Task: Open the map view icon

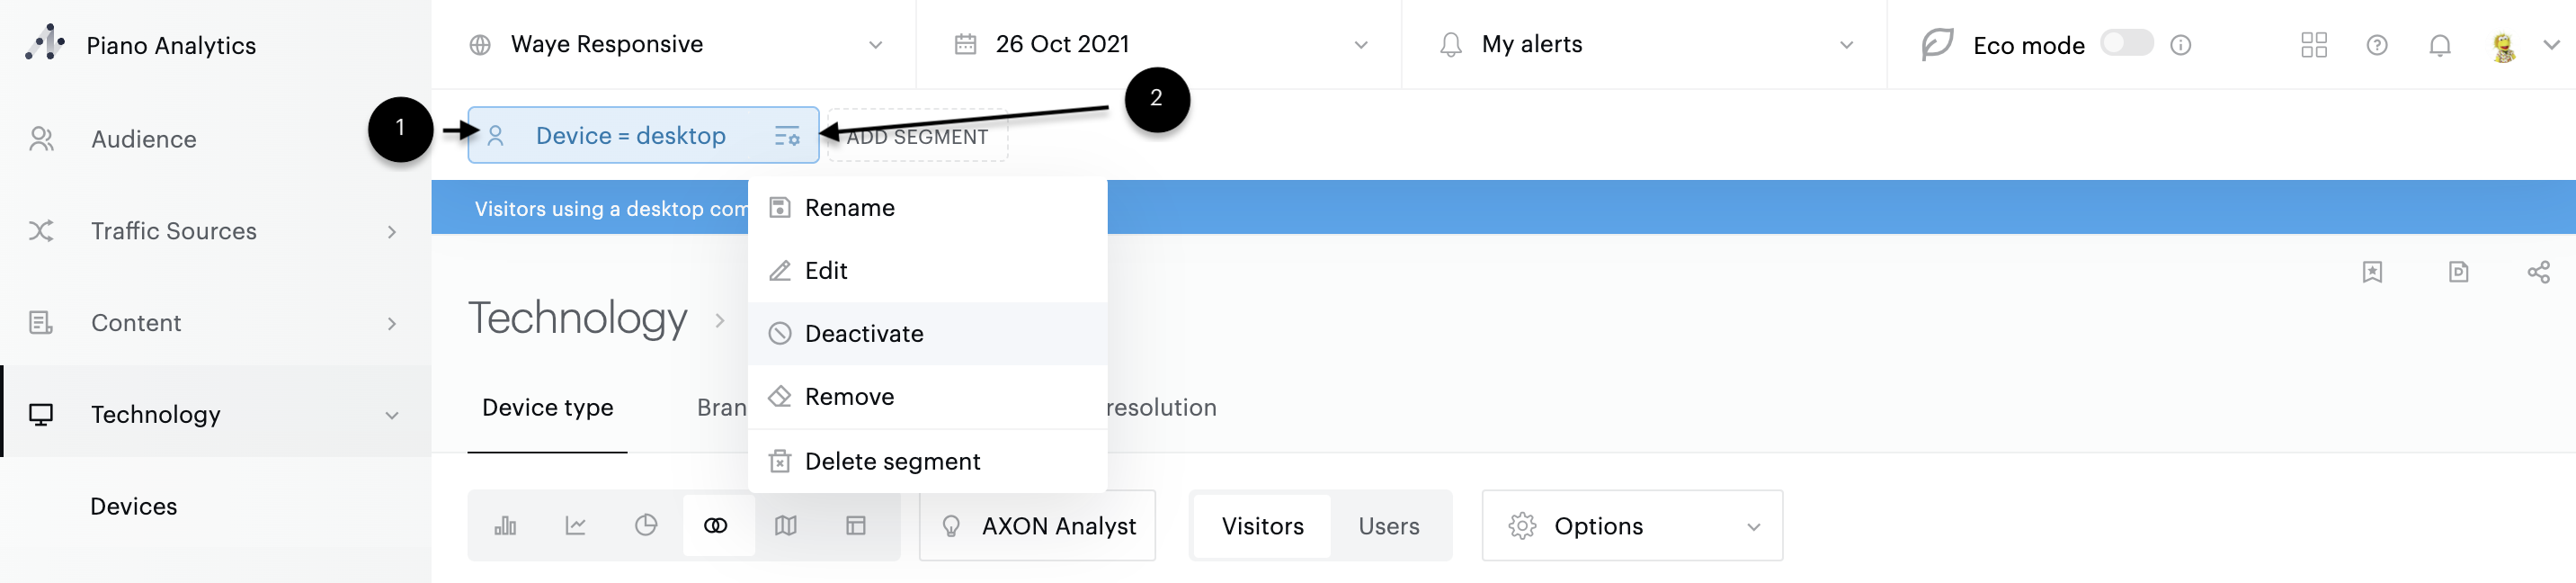Action: coord(786,526)
